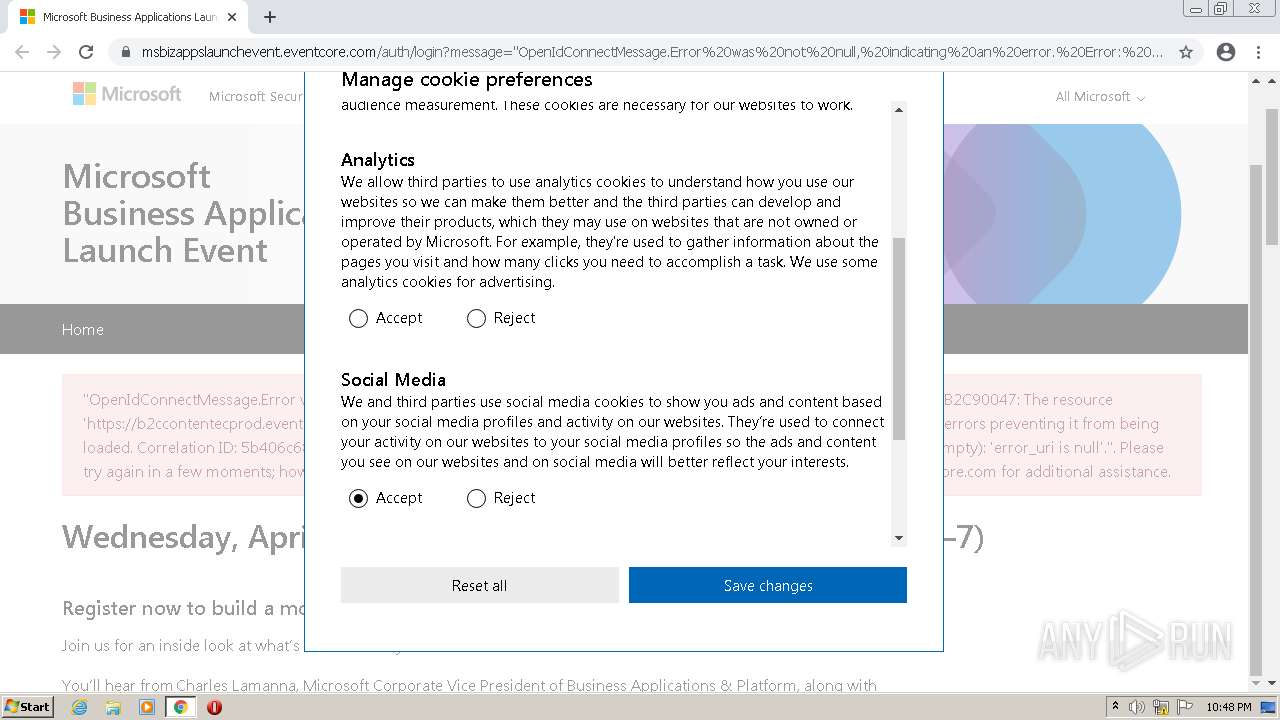Screen dimensions: 1280x720
Task: Select Accept for Social Media cookies
Action: tap(358, 498)
